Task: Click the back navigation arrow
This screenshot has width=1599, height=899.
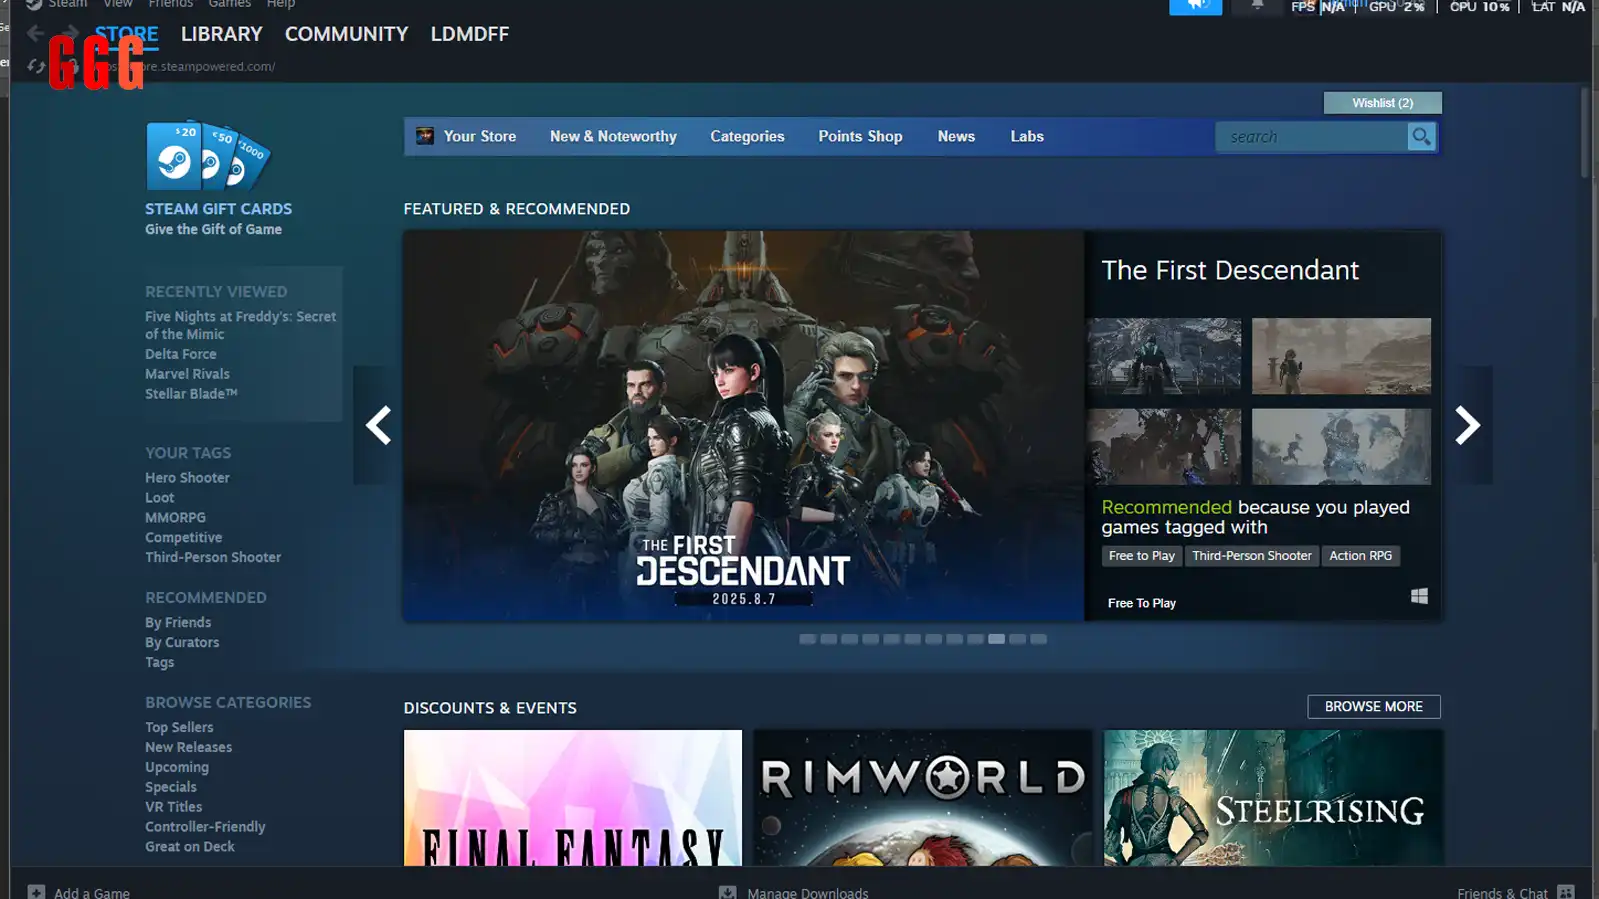Action: tap(35, 33)
